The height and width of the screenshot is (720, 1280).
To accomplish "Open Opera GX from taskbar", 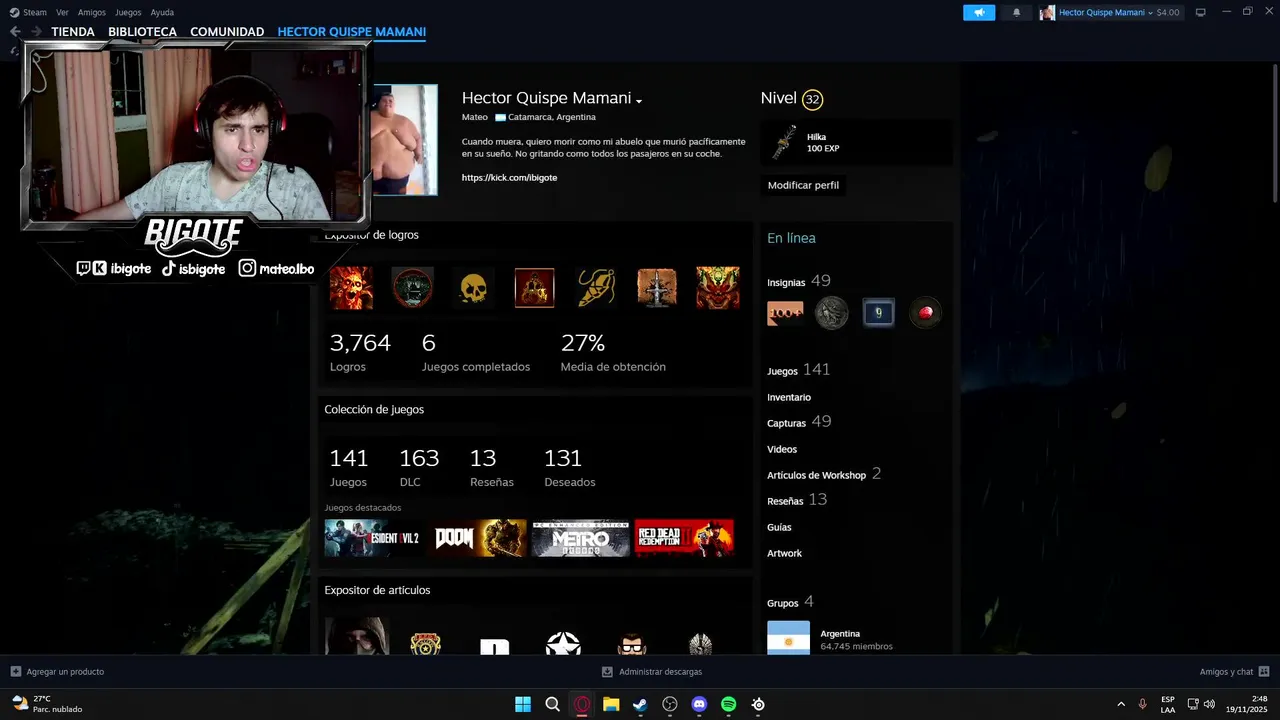I will (x=582, y=704).
